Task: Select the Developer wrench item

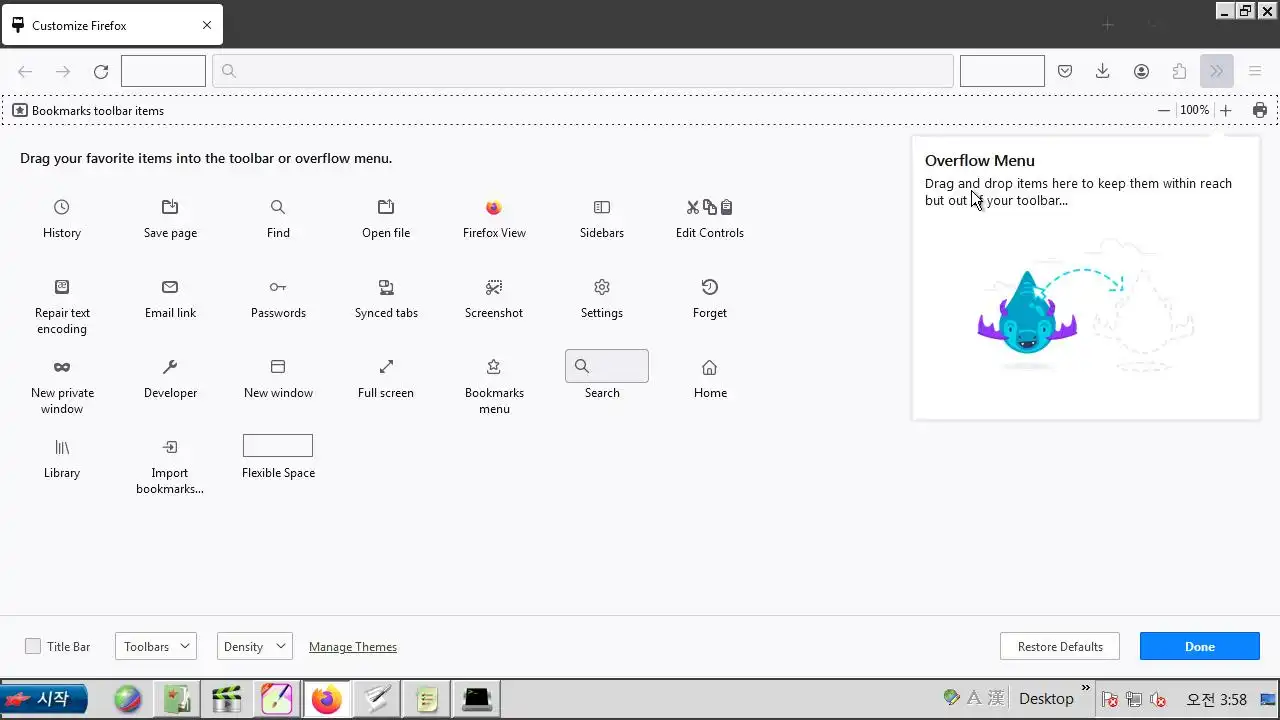Action: [x=170, y=378]
